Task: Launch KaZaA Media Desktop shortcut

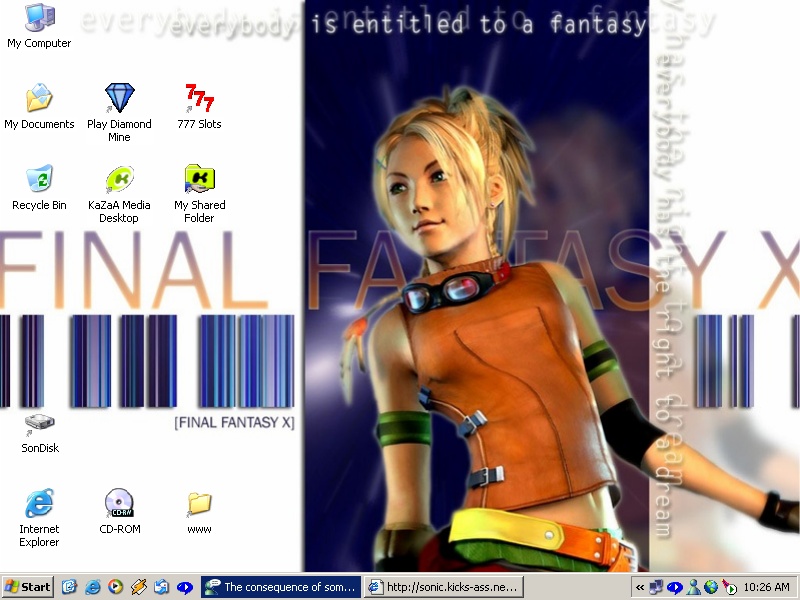Action: (119, 180)
